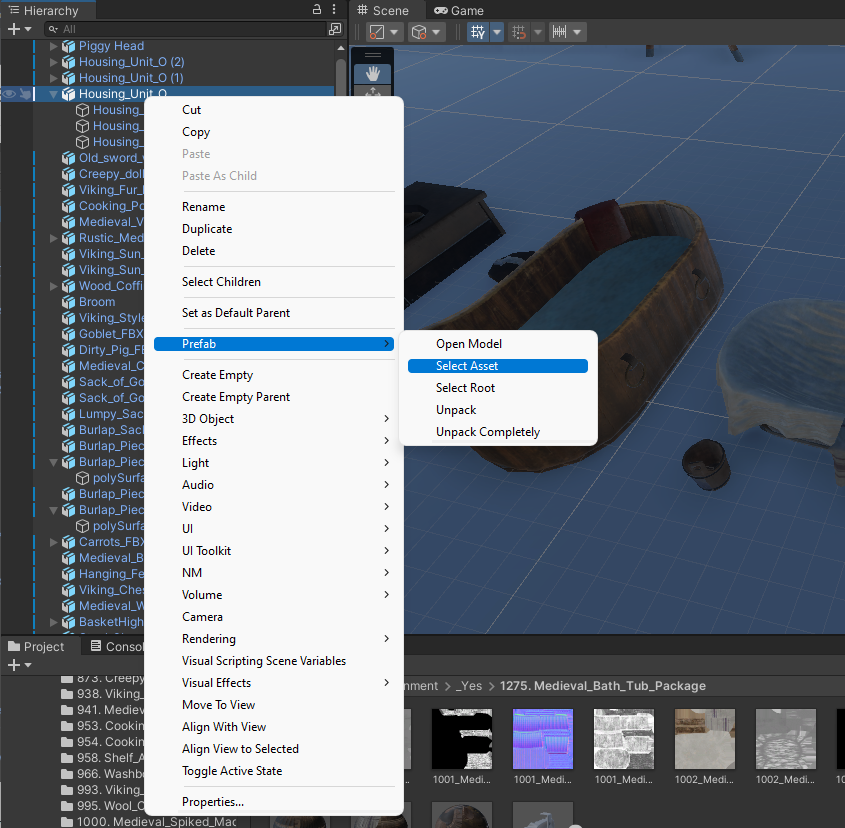Viewport: 845px width, 828px height.
Task: Expand the BasketHigh tree item
Action: pyautogui.click(x=53, y=622)
